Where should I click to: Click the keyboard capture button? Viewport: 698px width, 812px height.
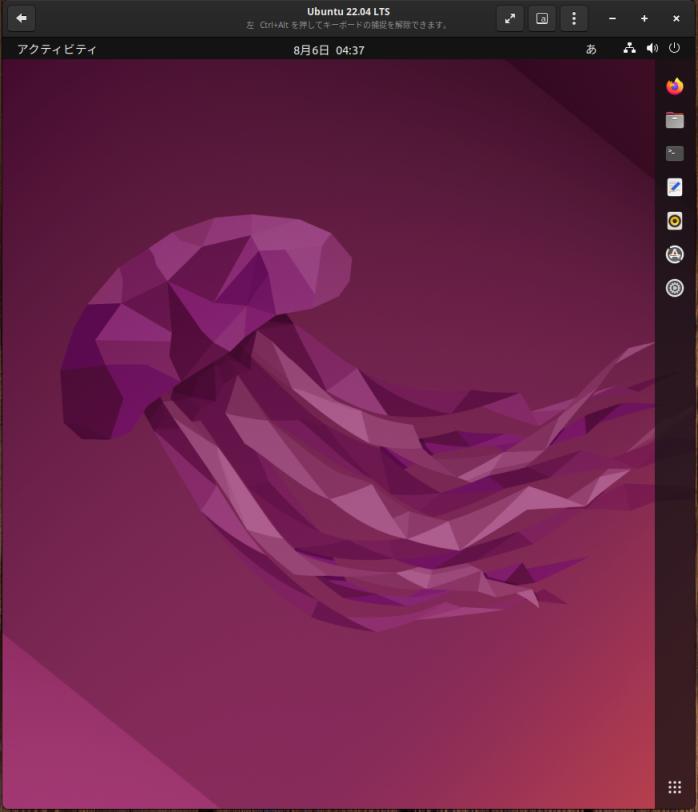[x=542, y=19]
